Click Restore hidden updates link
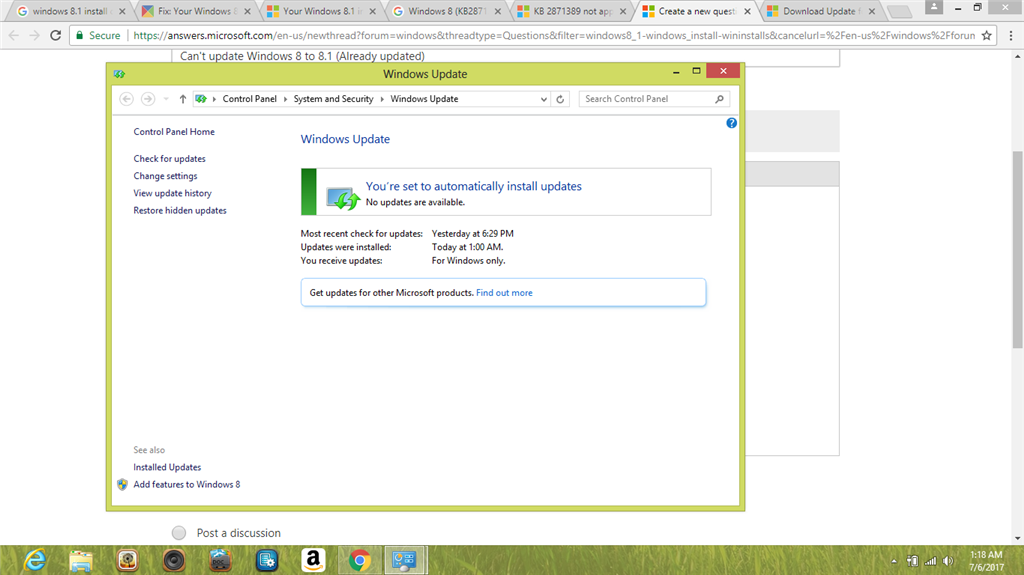Screen dimensions: 1024x575 (180, 210)
